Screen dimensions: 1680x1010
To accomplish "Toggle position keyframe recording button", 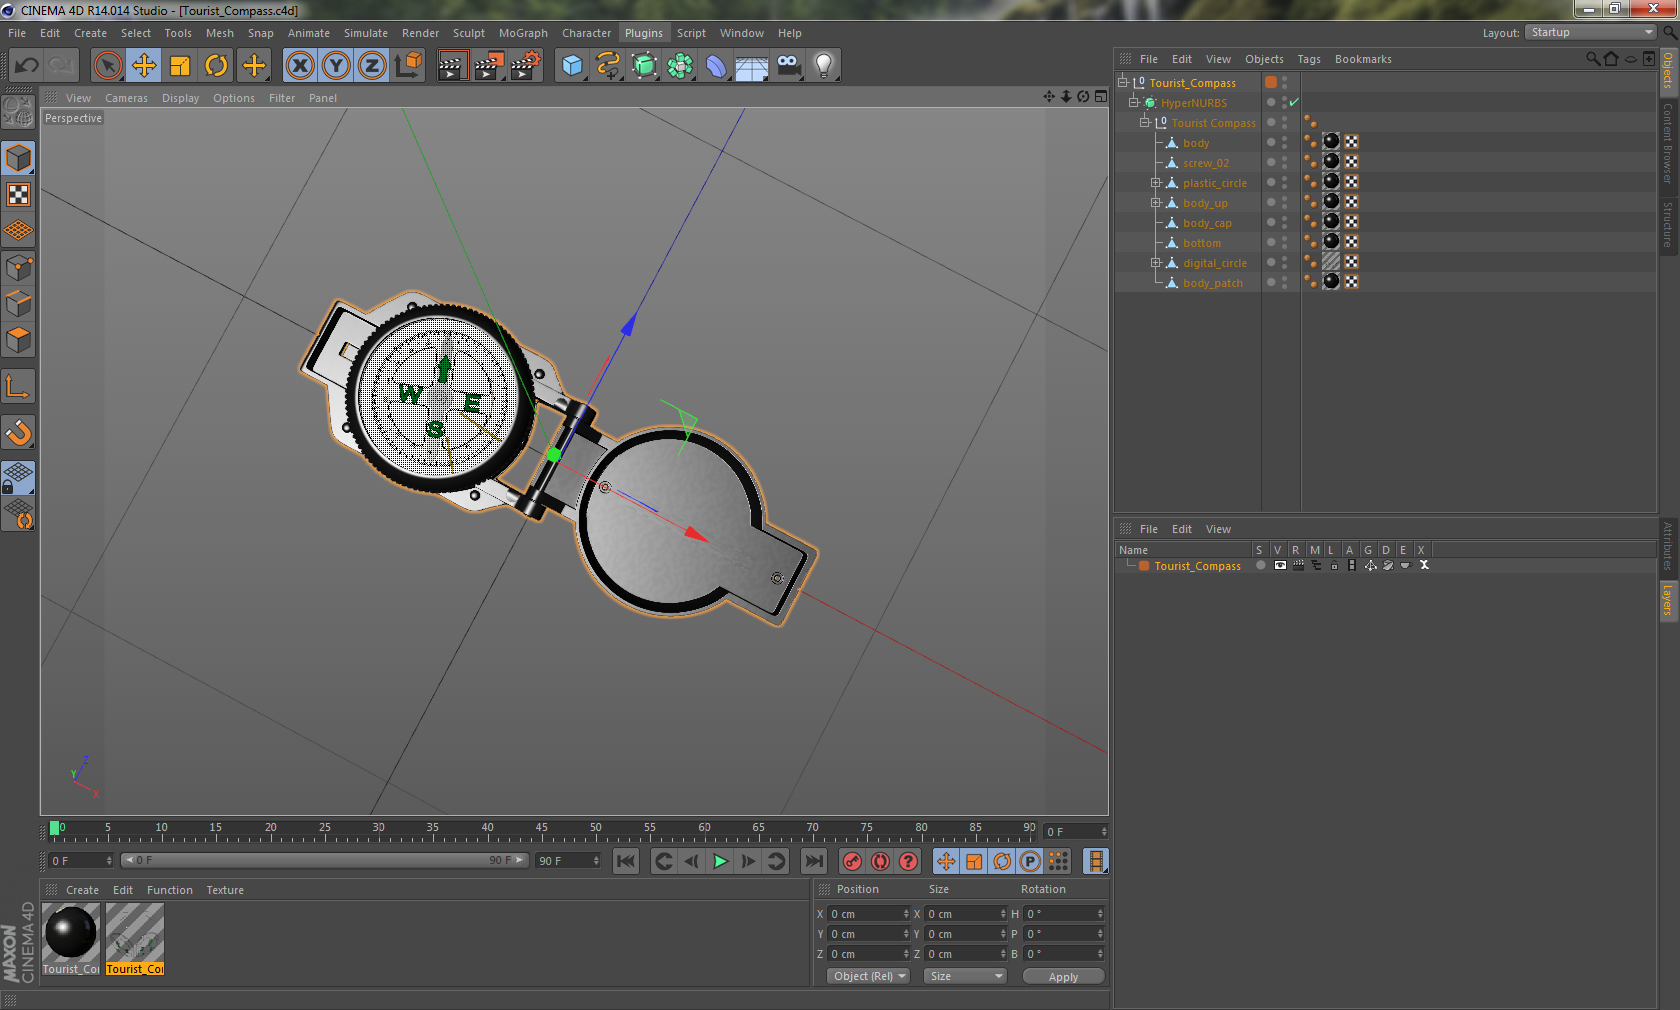I will pyautogui.click(x=946, y=861).
